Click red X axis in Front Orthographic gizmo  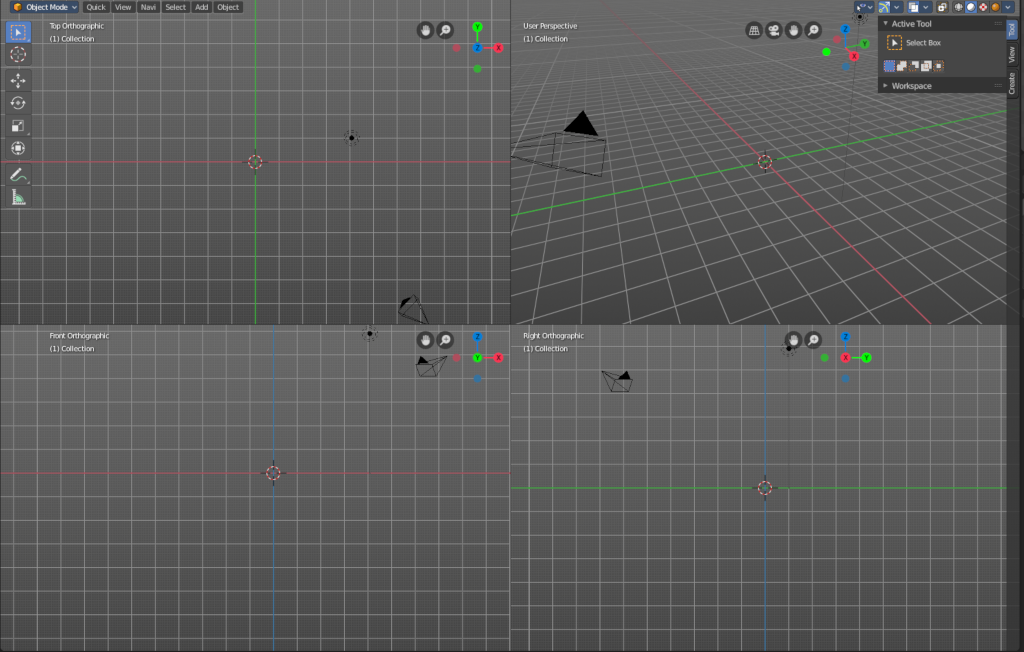coord(498,357)
